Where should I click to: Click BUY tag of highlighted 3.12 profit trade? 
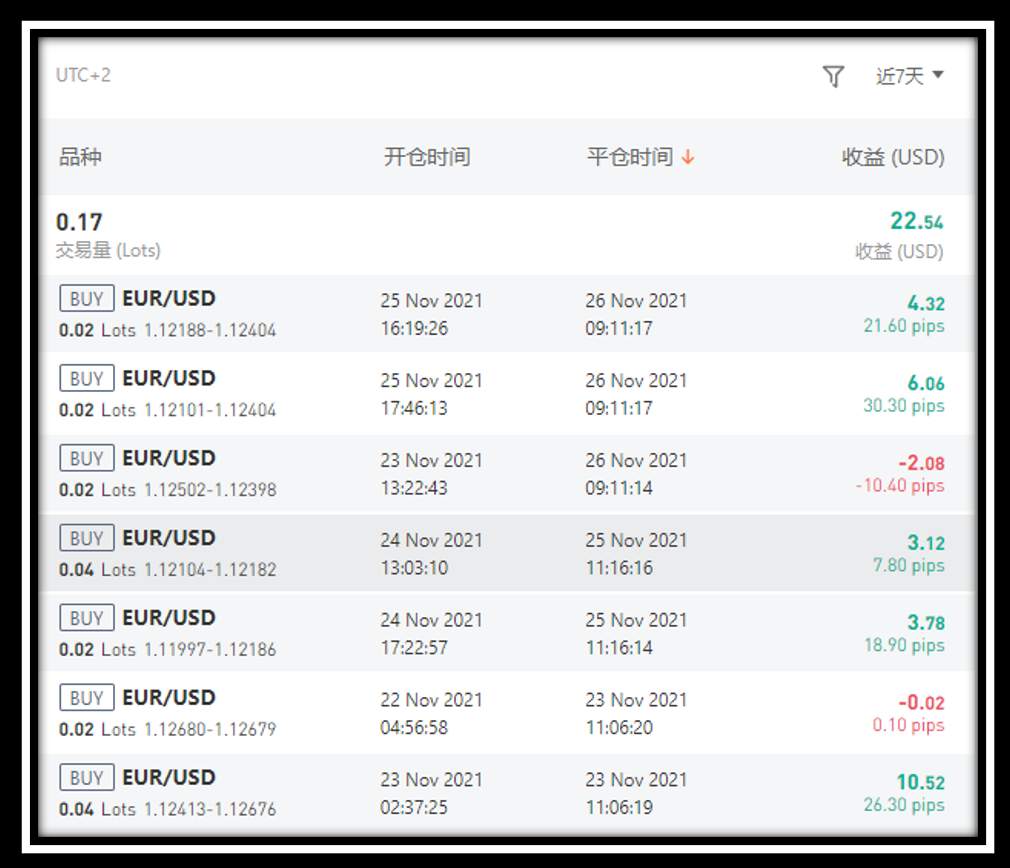[87, 538]
